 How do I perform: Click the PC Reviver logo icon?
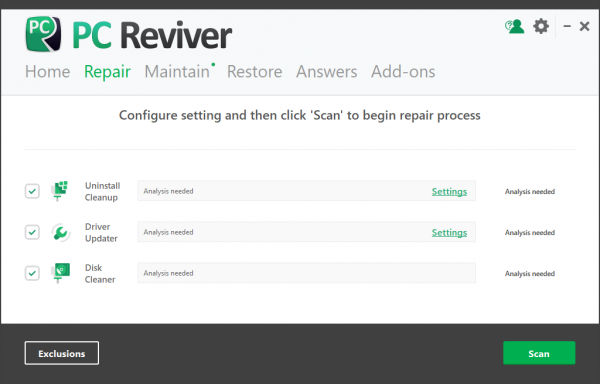tap(43, 34)
